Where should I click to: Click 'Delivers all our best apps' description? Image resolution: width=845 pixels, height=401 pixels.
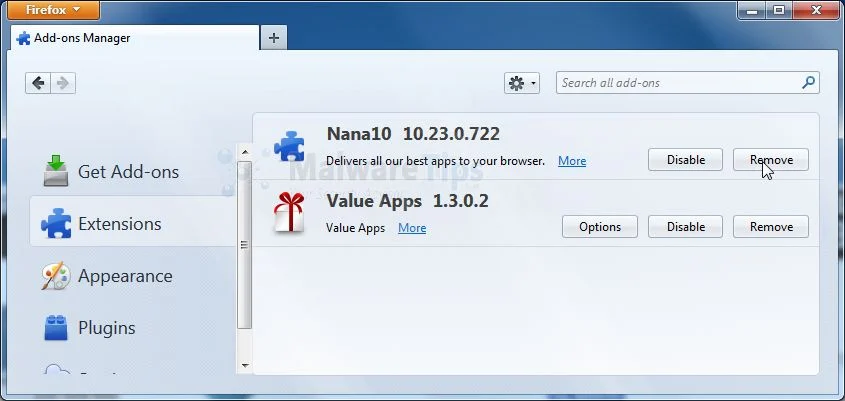point(435,161)
